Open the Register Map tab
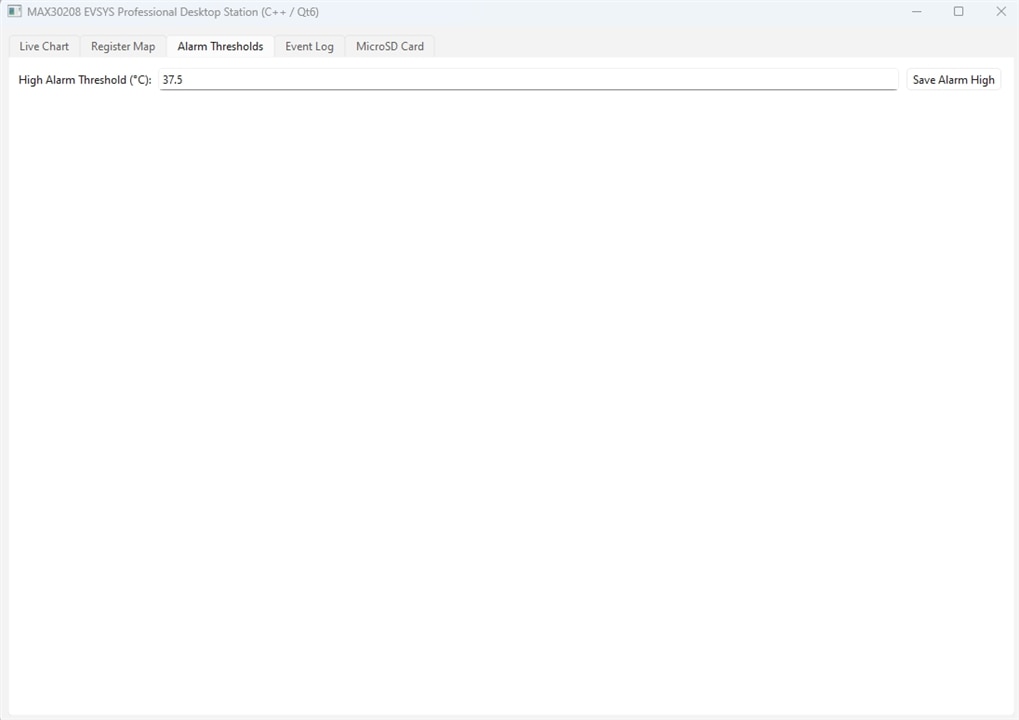Image resolution: width=1019 pixels, height=720 pixels. (123, 46)
